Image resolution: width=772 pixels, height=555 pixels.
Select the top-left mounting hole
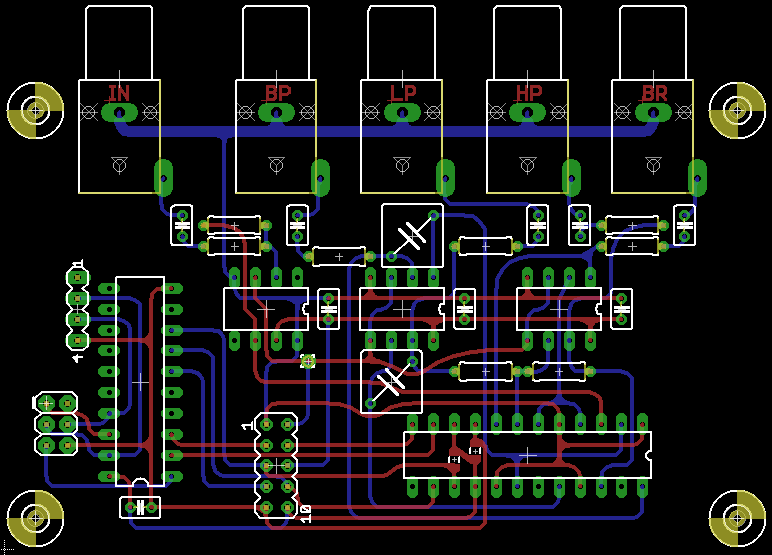[x=35, y=108]
